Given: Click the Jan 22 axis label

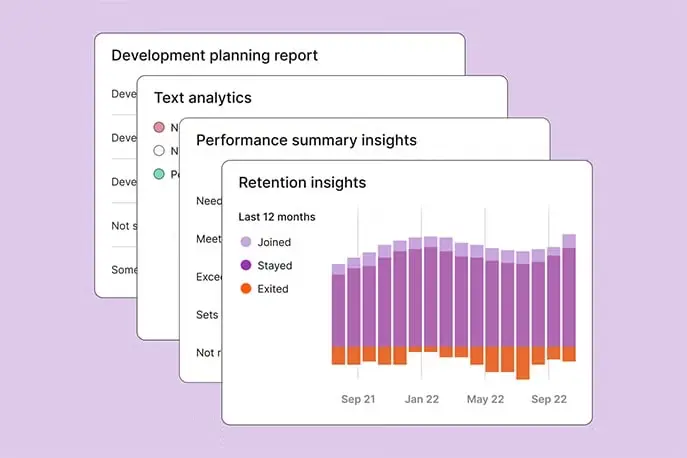Looking at the screenshot, I should coord(423,398).
